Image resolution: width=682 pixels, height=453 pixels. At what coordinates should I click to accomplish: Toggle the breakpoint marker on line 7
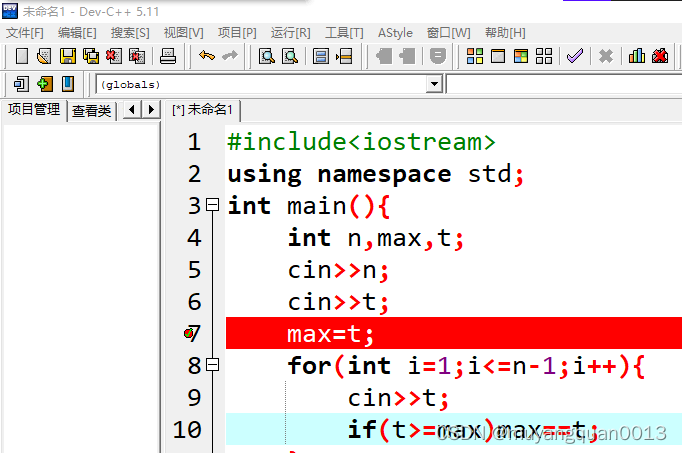pyautogui.click(x=188, y=333)
